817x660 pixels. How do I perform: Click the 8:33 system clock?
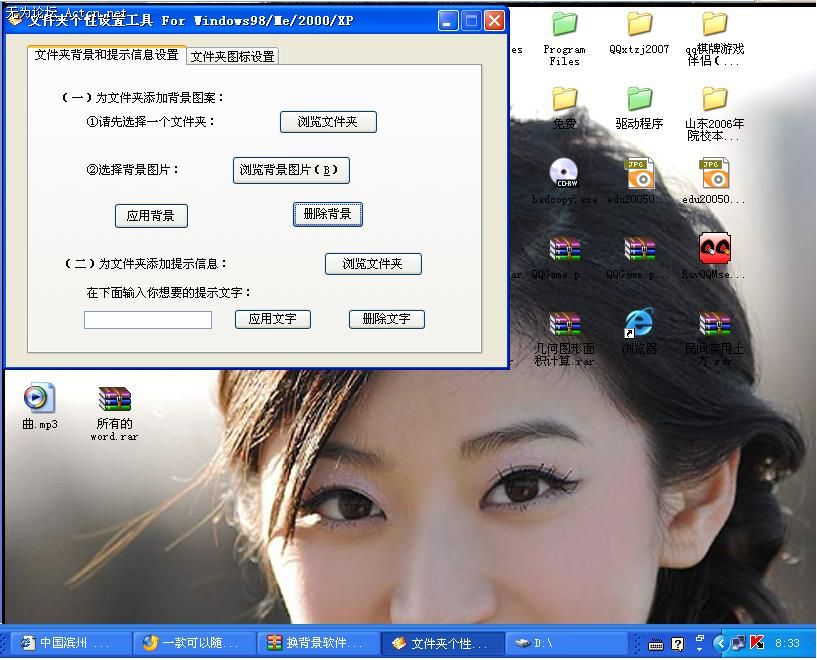click(787, 644)
